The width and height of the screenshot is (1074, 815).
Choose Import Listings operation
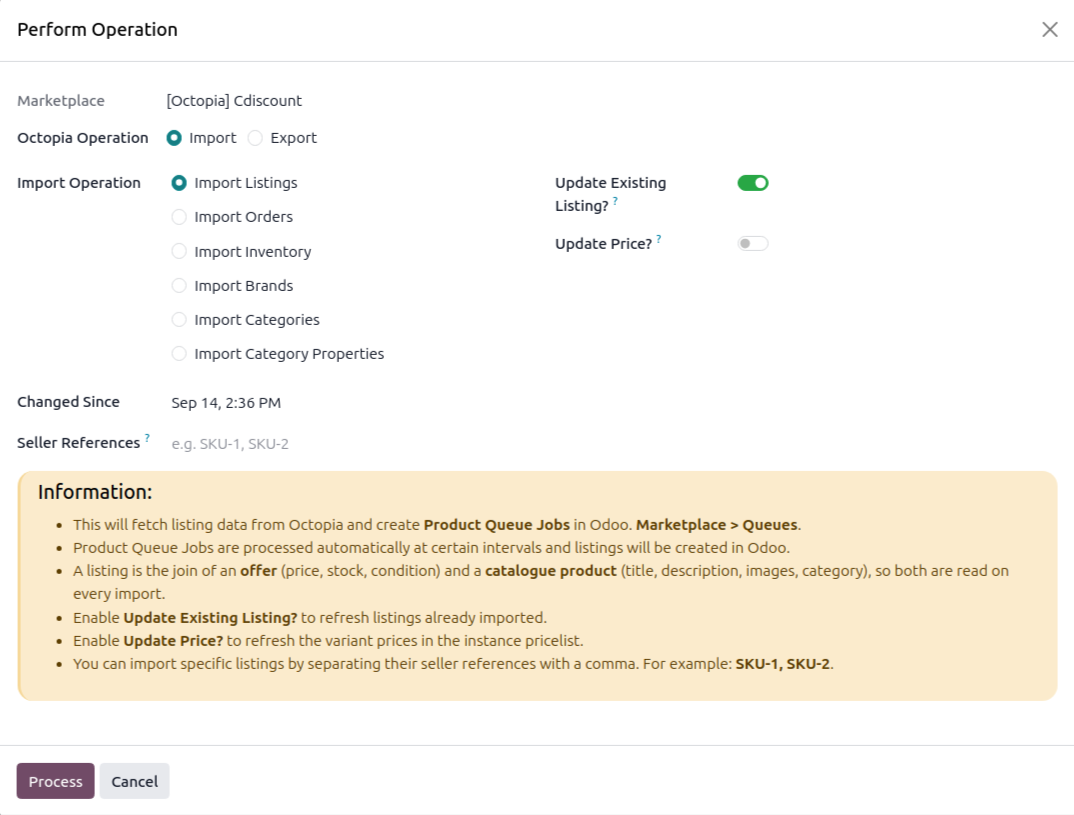point(179,183)
